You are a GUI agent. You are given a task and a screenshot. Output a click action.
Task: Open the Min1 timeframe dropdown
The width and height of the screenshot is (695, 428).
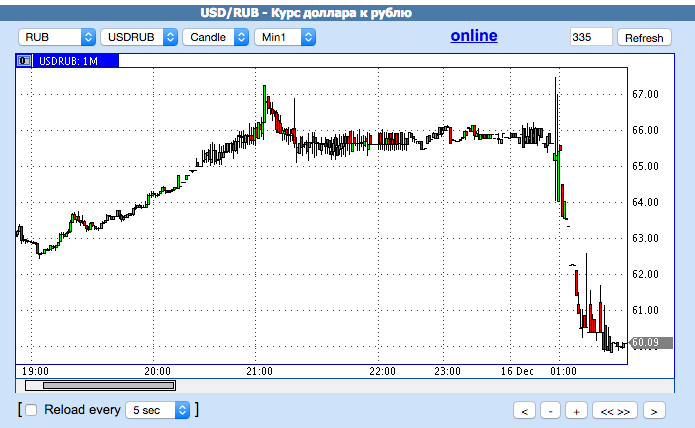click(285, 37)
